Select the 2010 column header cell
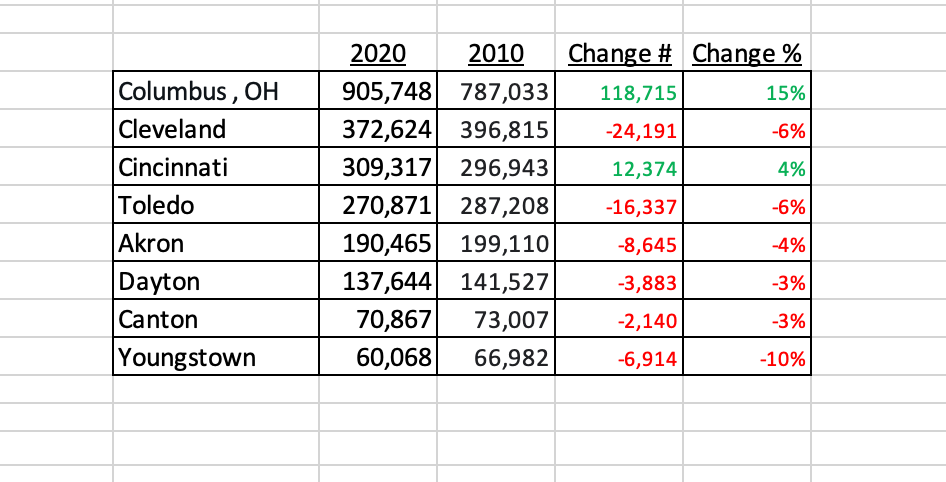 [496, 53]
